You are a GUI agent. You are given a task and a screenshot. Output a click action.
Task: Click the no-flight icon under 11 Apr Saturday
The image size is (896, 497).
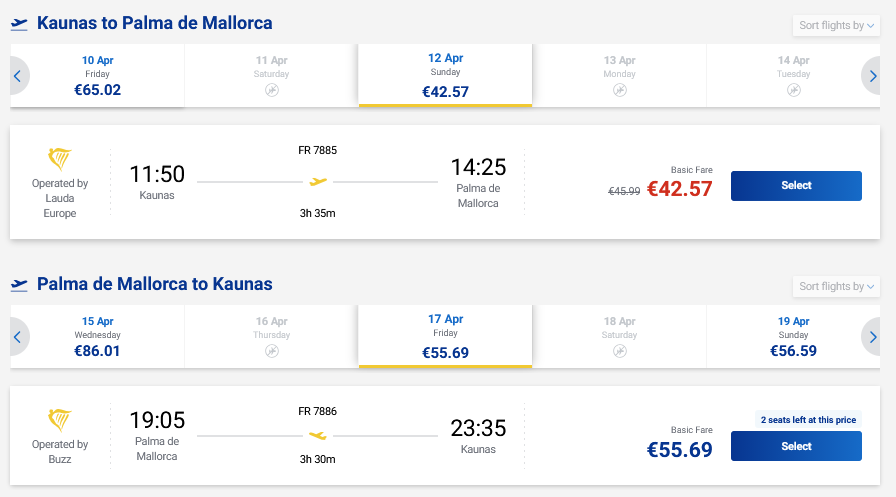coord(271,91)
